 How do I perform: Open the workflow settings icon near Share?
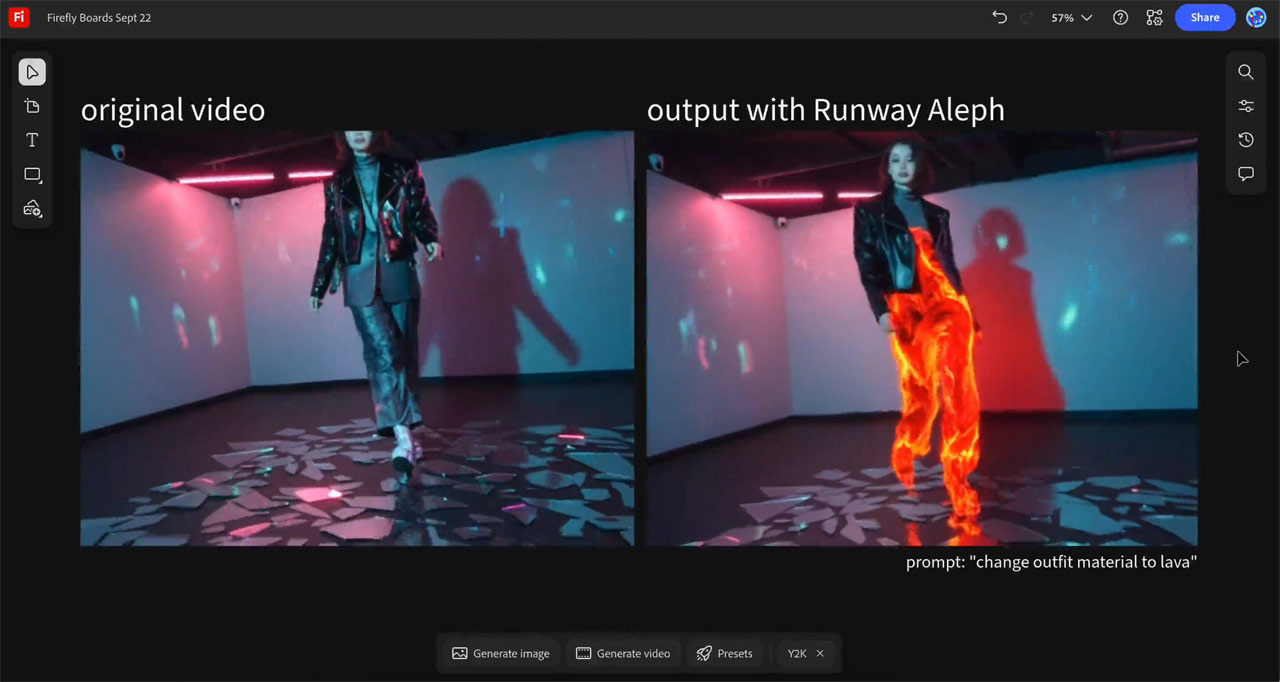[x=1154, y=18]
